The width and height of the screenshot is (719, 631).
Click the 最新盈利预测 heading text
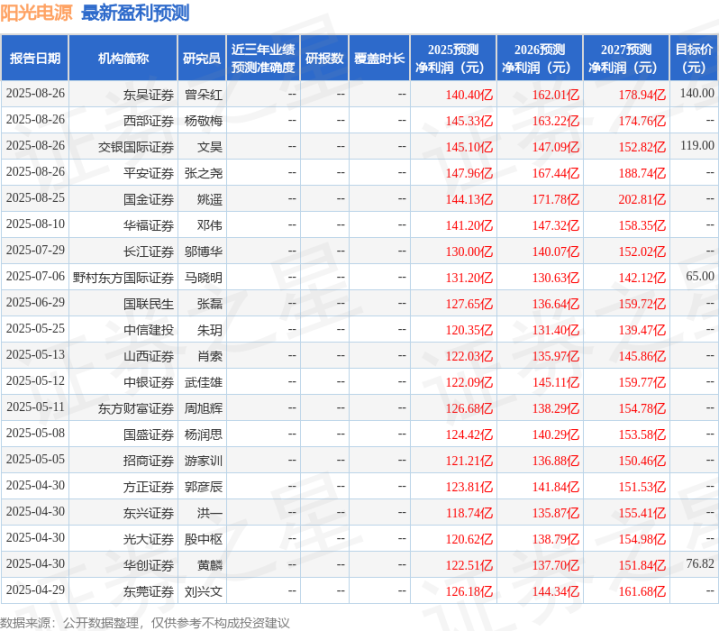coord(135,13)
